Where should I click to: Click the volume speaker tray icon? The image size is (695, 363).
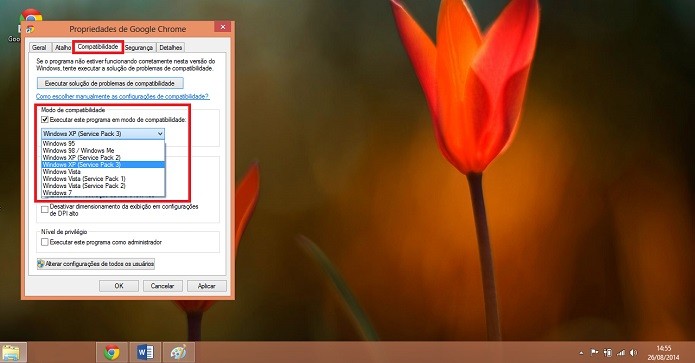coord(634,353)
